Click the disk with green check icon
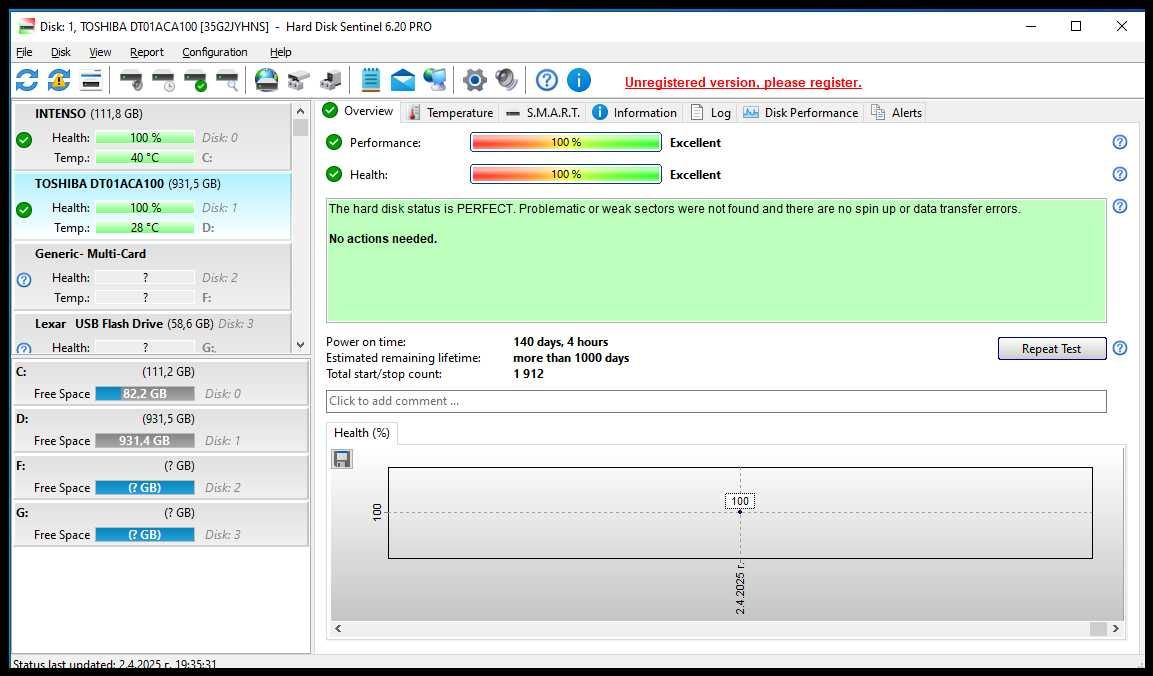This screenshot has width=1153, height=676. pos(196,79)
